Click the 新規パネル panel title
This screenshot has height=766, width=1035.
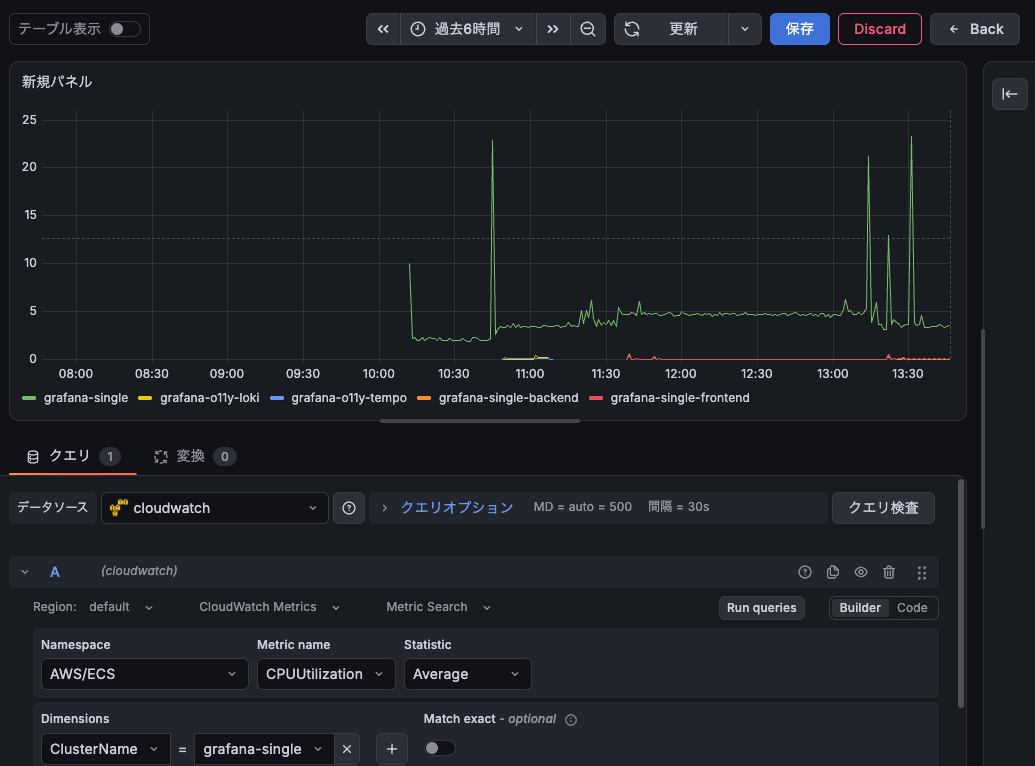click(x=57, y=82)
